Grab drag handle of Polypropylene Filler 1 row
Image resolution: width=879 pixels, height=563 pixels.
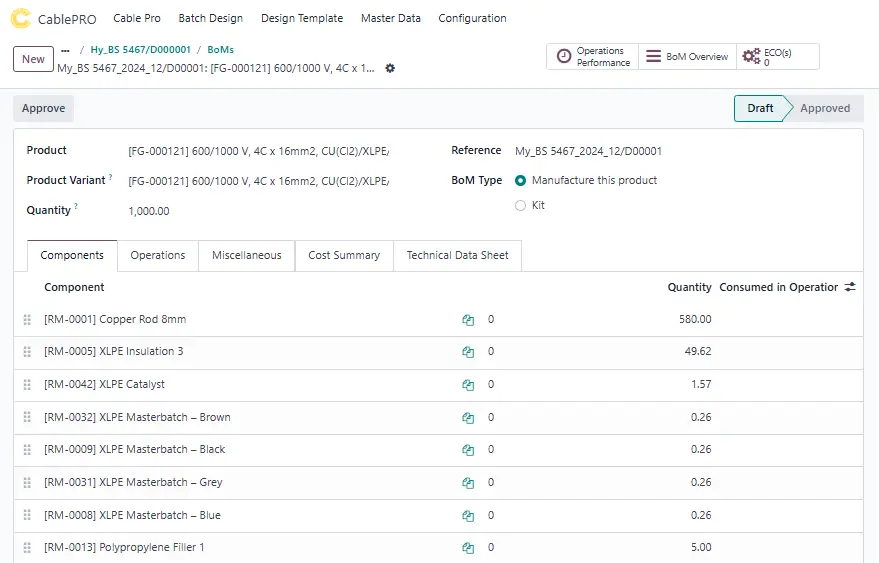[x=27, y=548]
